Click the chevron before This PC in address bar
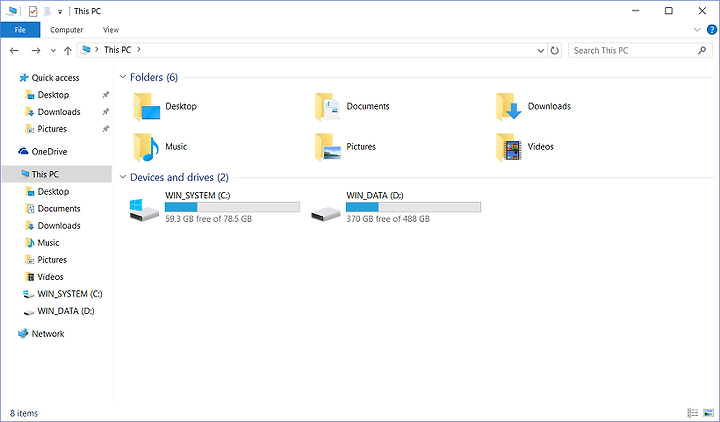The width and height of the screenshot is (720, 422). (97, 49)
